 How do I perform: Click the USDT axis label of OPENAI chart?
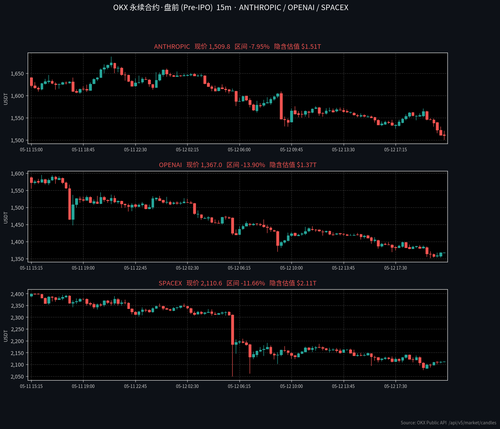pyautogui.click(x=5, y=218)
